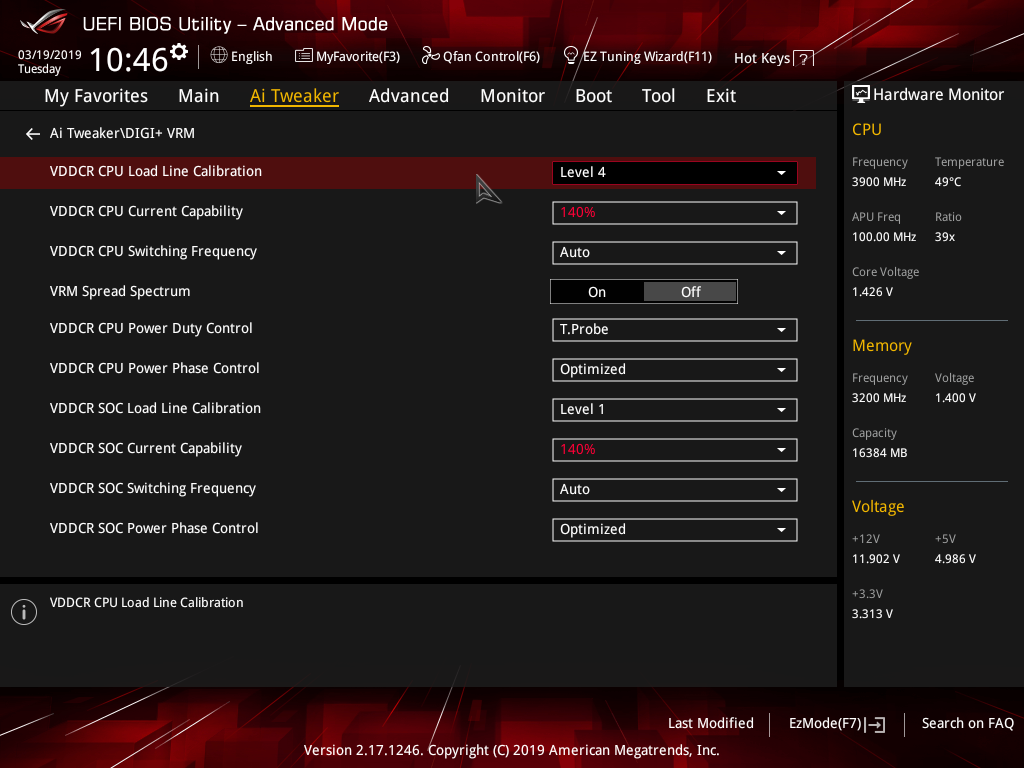Click the settings gear next to the clock
This screenshot has height=768, width=1024.
click(179, 52)
